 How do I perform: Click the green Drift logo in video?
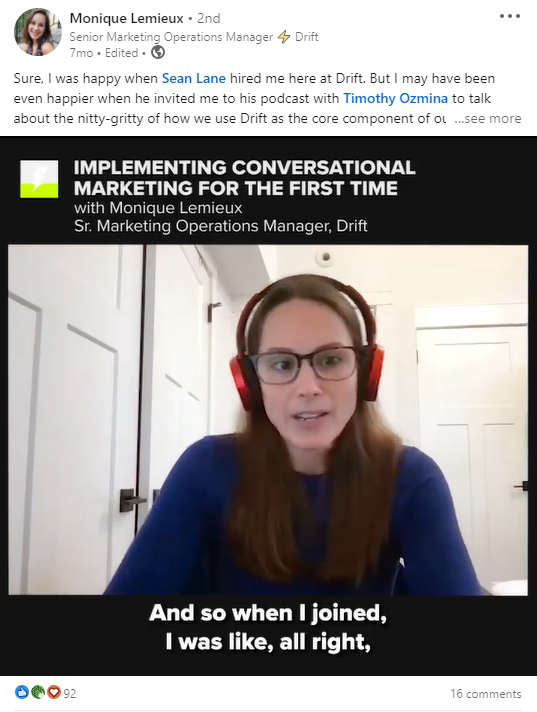click(39, 179)
